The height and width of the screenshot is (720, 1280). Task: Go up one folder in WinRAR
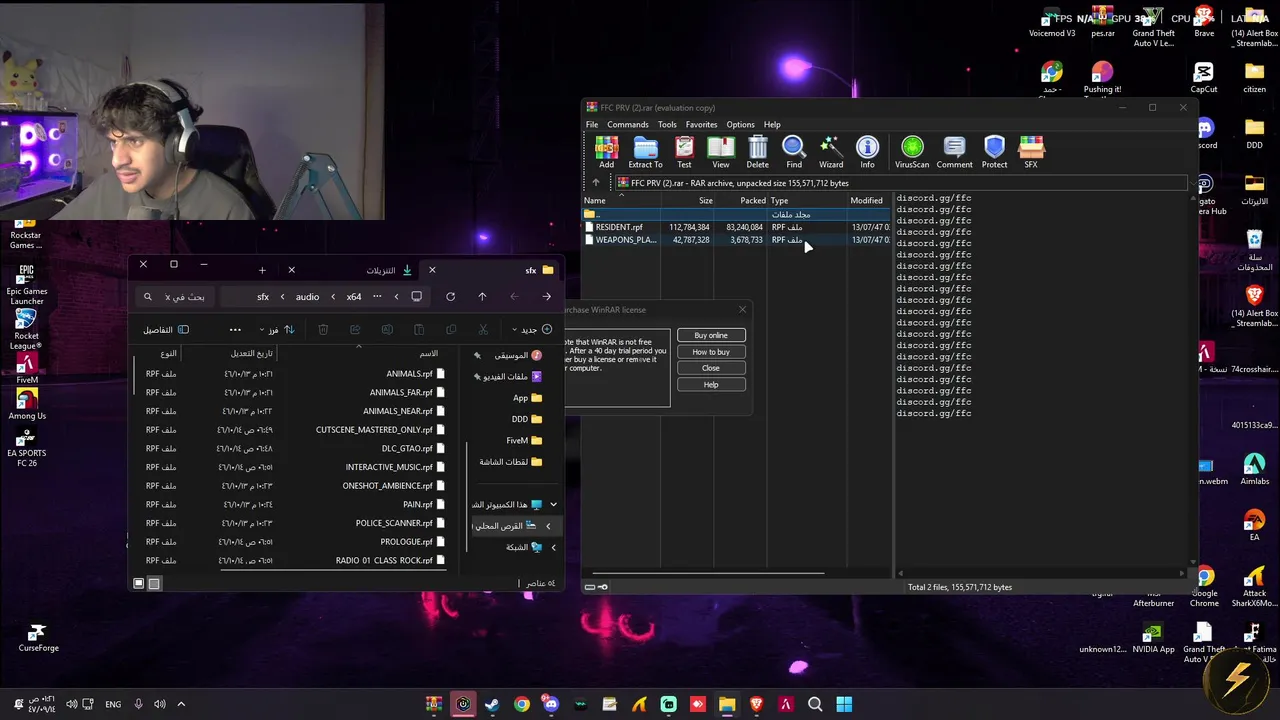point(596,183)
